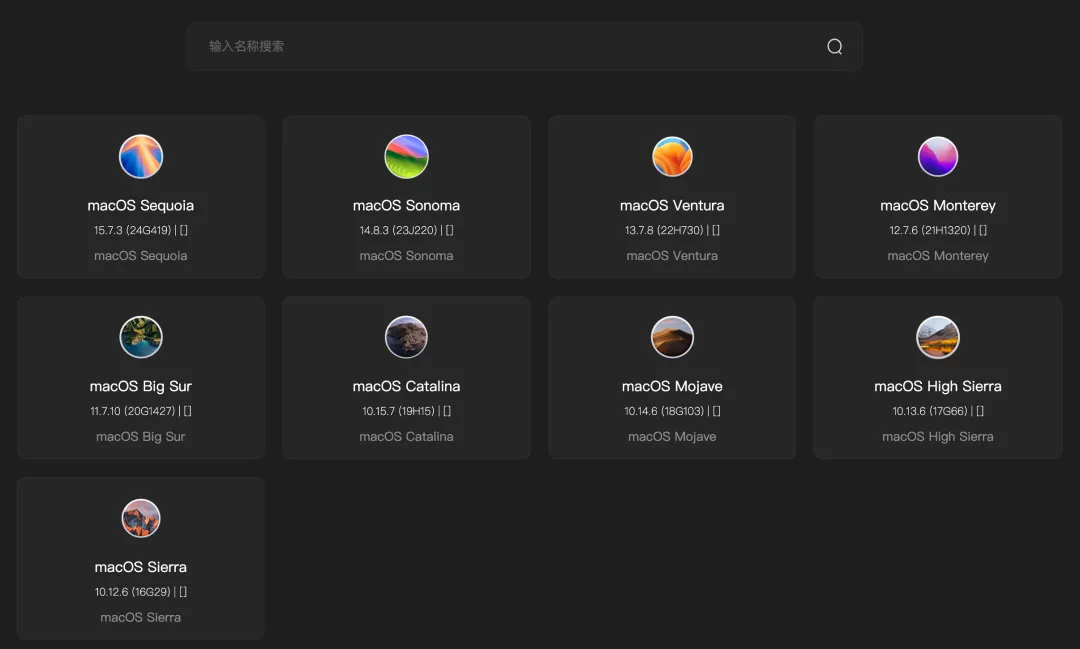Click version text 15.7.3 (24G419)
1080x649 pixels.
point(132,230)
